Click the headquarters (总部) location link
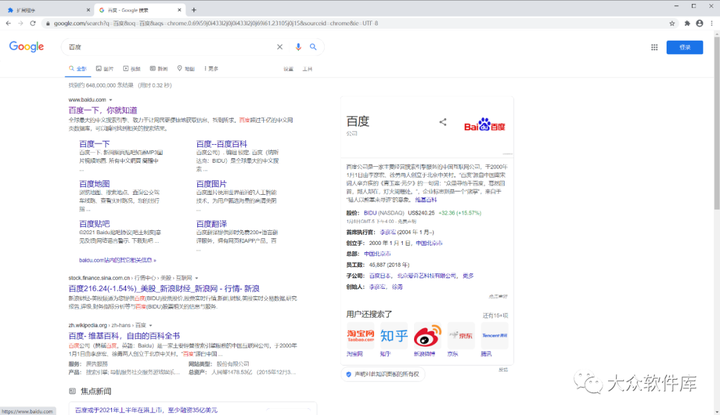The height and width of the screenshot is (415, 720). (377, 254)
